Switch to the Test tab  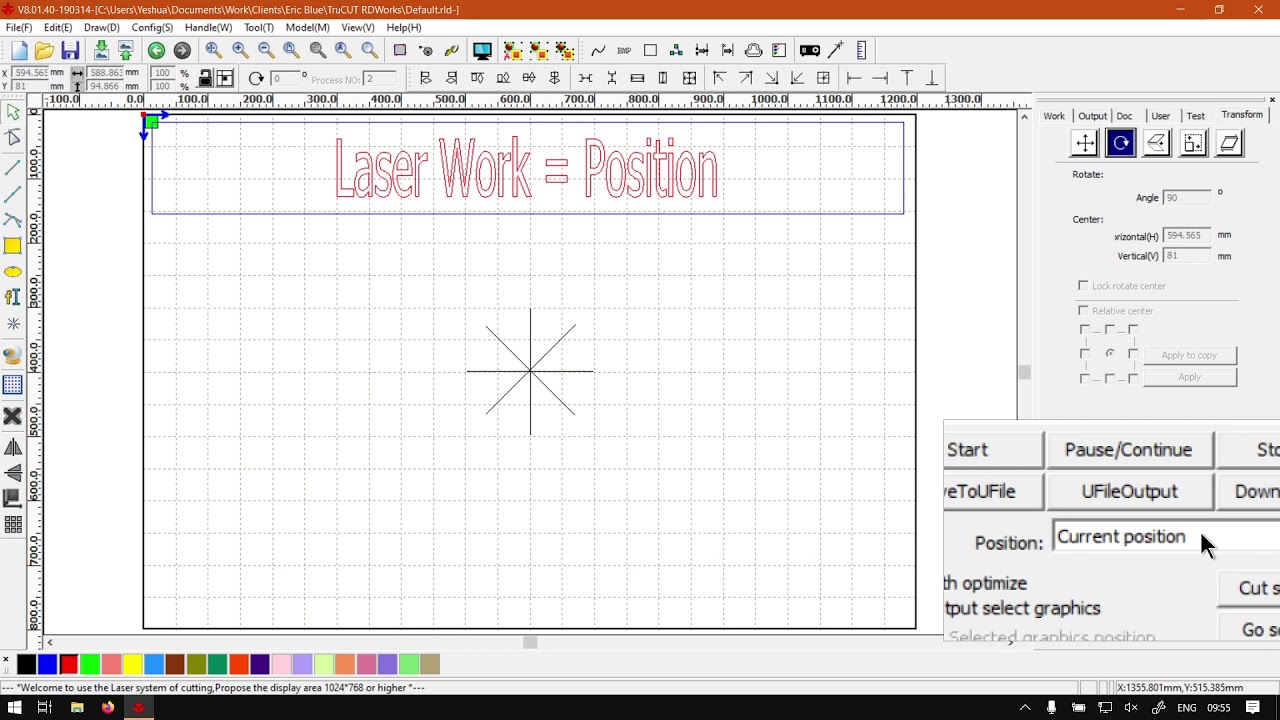pos(1195,116)
